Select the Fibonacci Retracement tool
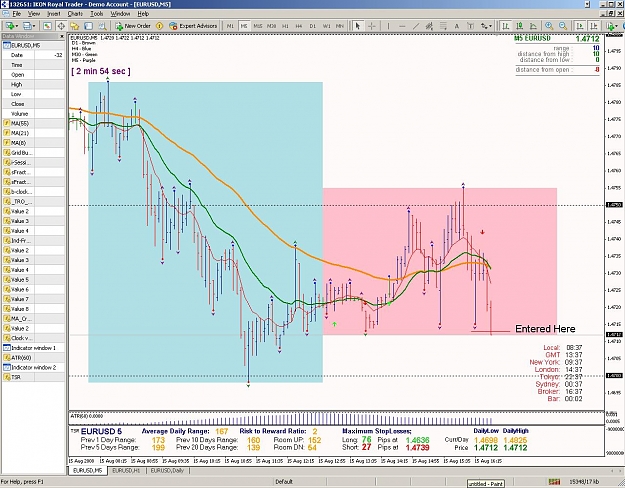Image resolution: width=625 pixels, height=488 pixels. click(443, 26)
